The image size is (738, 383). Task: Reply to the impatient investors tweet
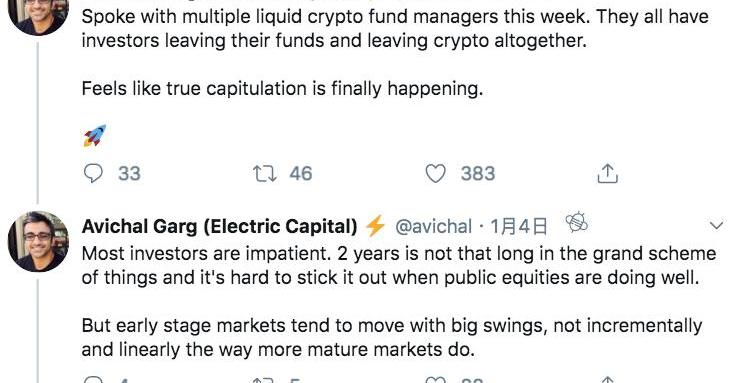pyautogui.click(x=93, y=379)
